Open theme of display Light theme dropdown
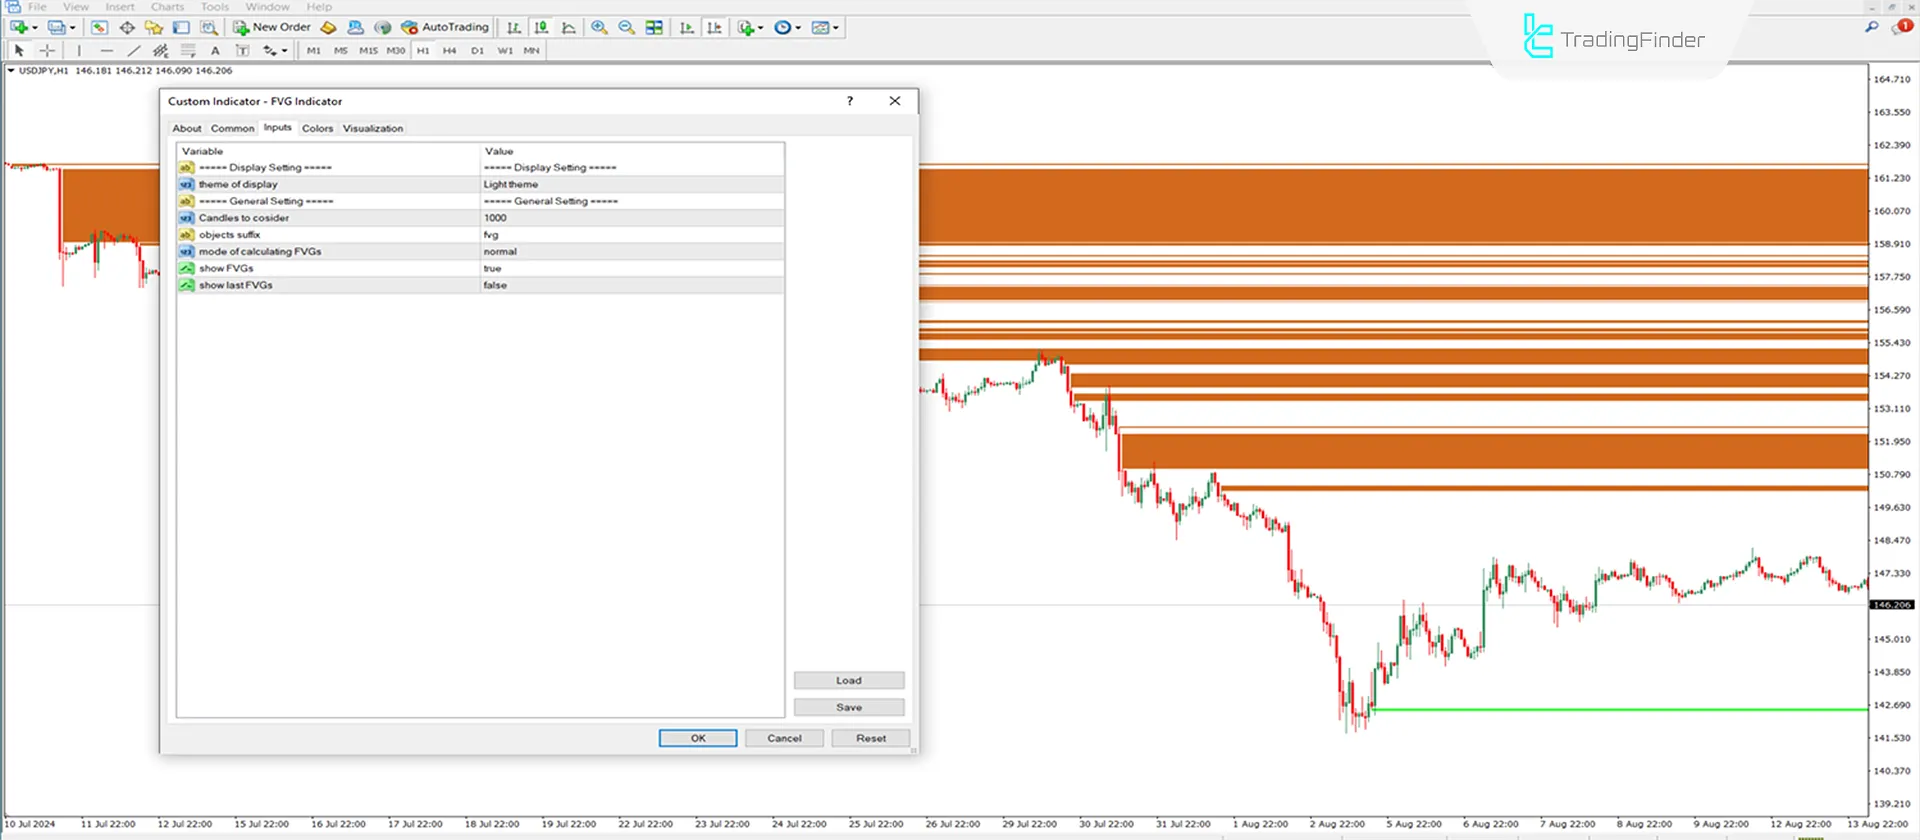Image resolution: width=1920 pixels, height=840 pixels. 630,184
